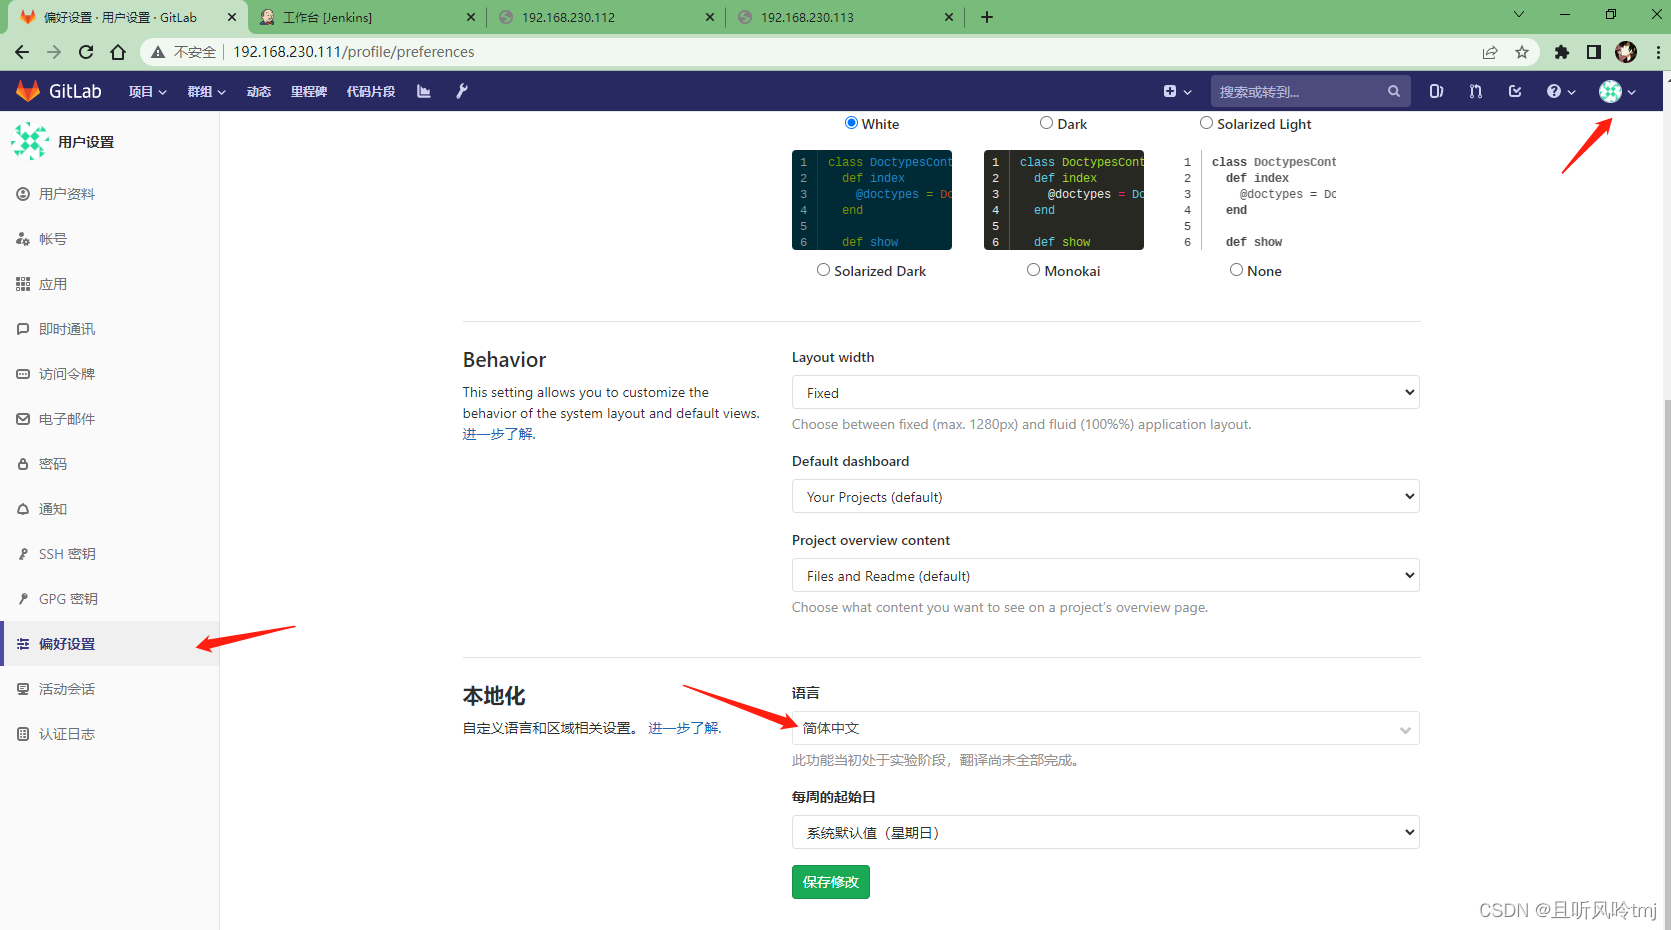The height and width of the screenshot is (930, 1671).
Task: Click 进一步了解 link under 本地化
Action: coord(685,728)
